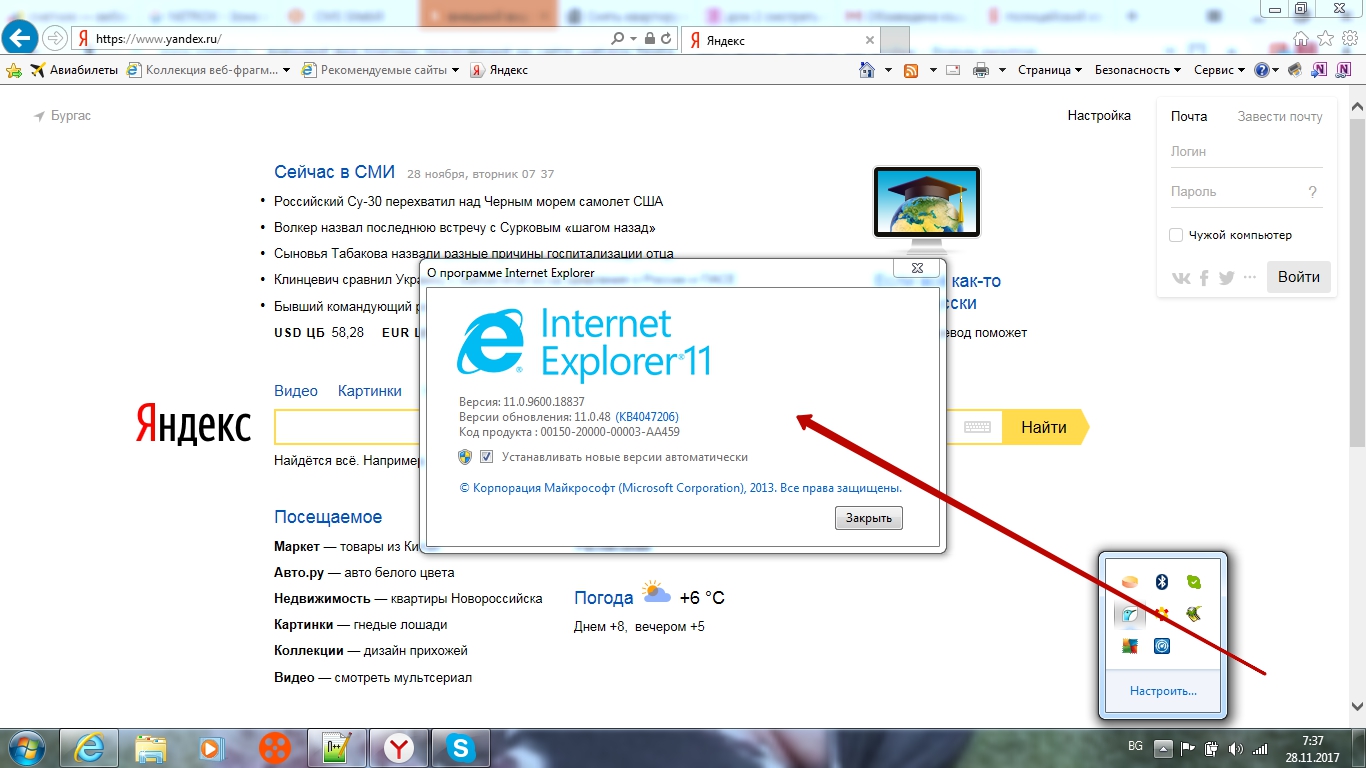This screenshot has height=768, width=1366.
Task: Open the gear Tools icon
Action: [x=1349, y=39]
